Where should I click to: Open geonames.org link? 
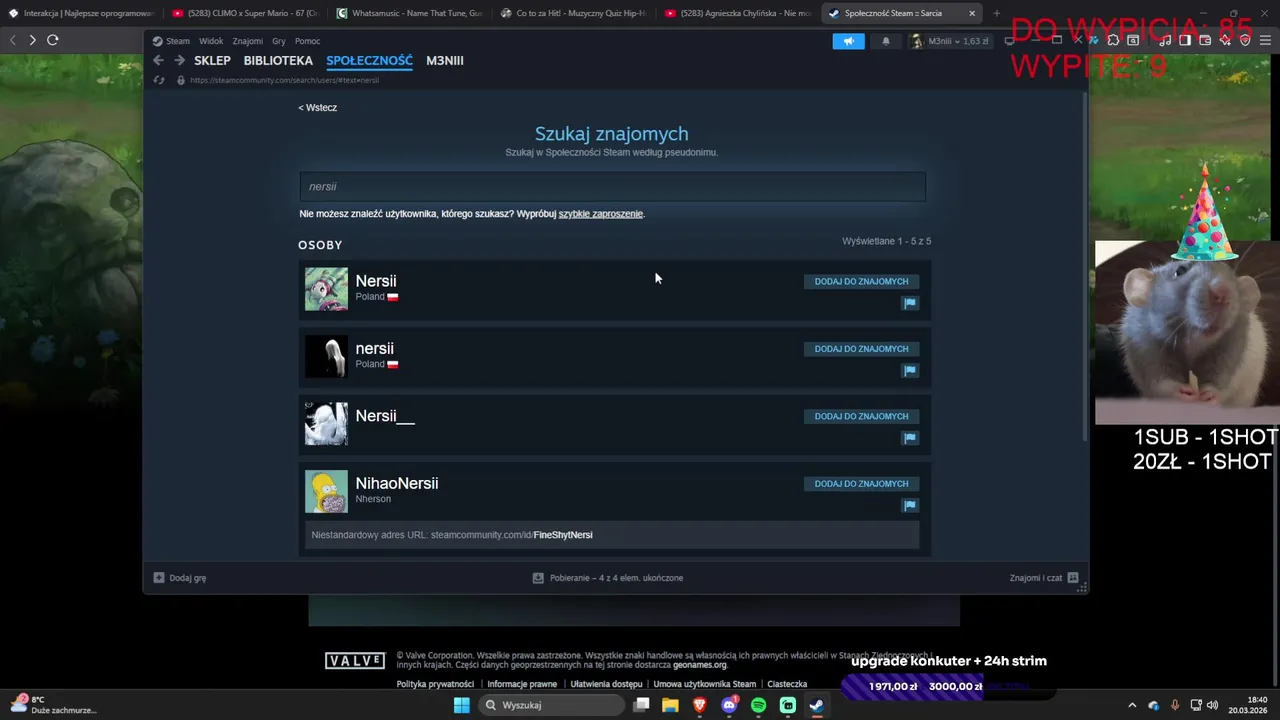click(x=700, y=665)
